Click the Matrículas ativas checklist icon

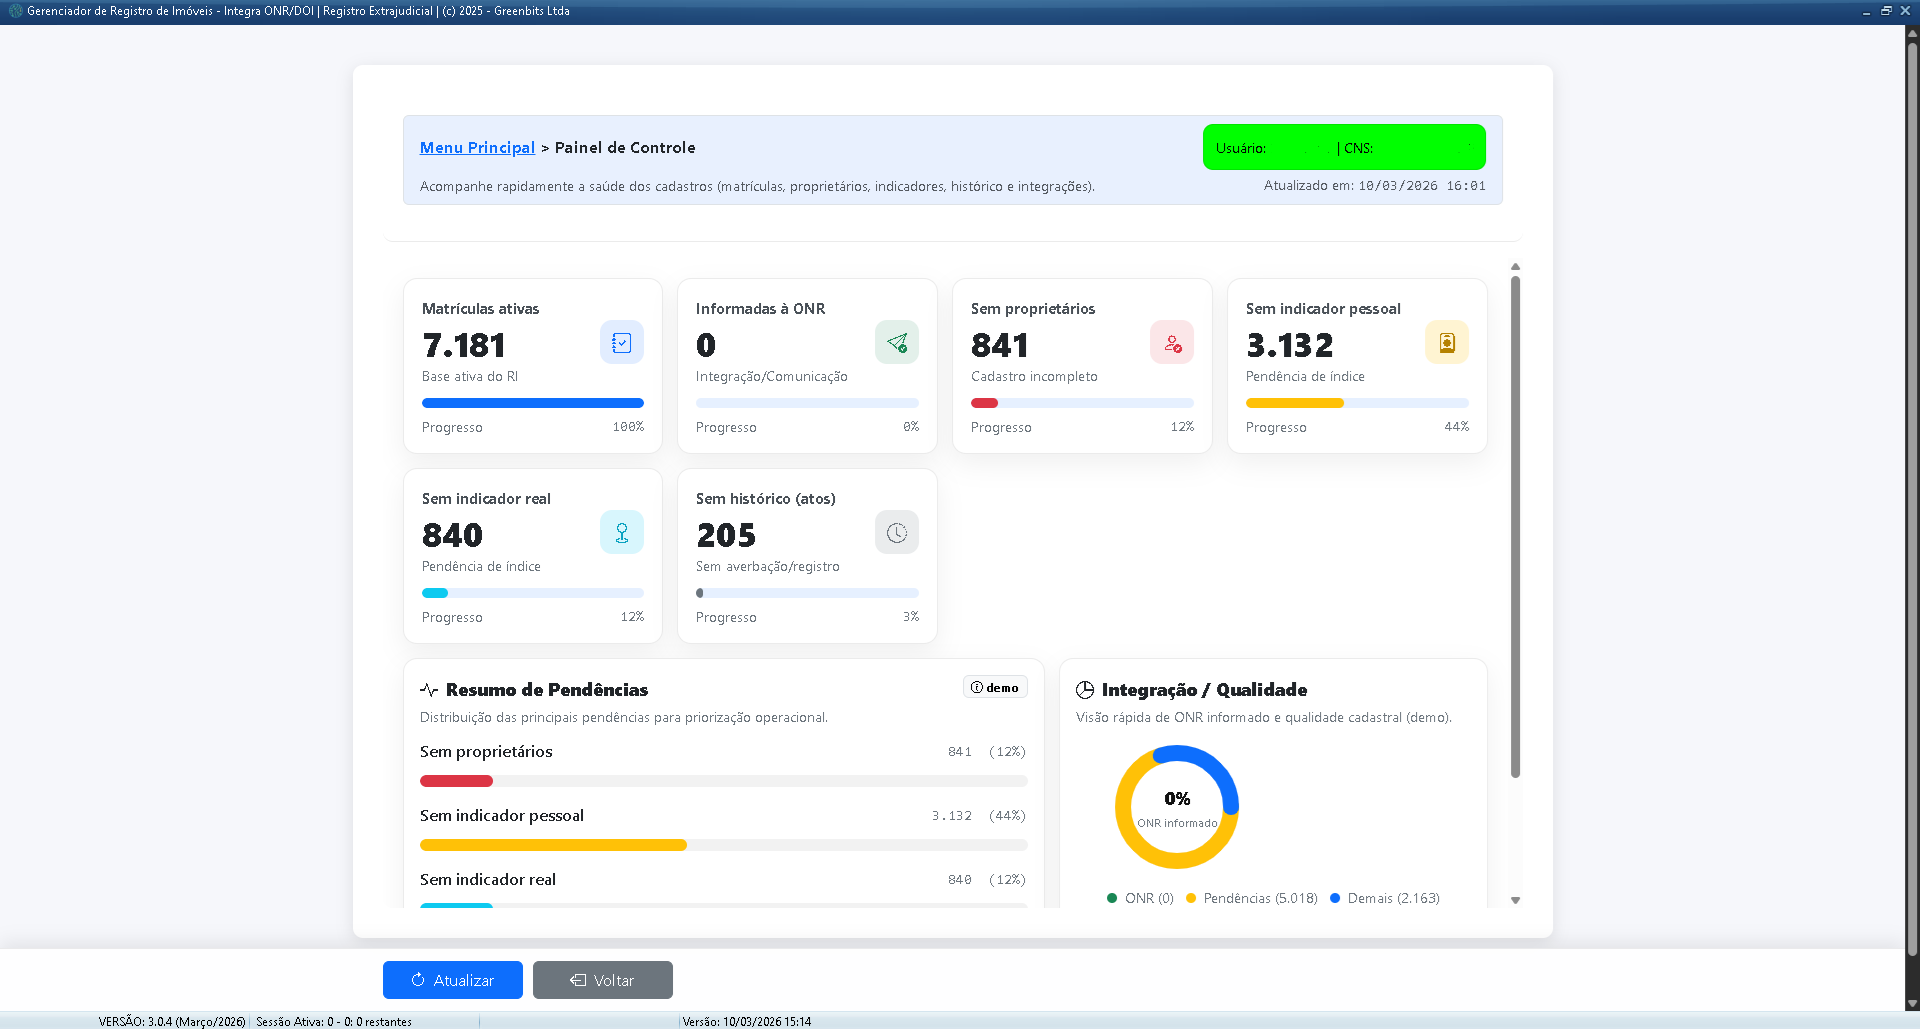[x=621, y=343]
